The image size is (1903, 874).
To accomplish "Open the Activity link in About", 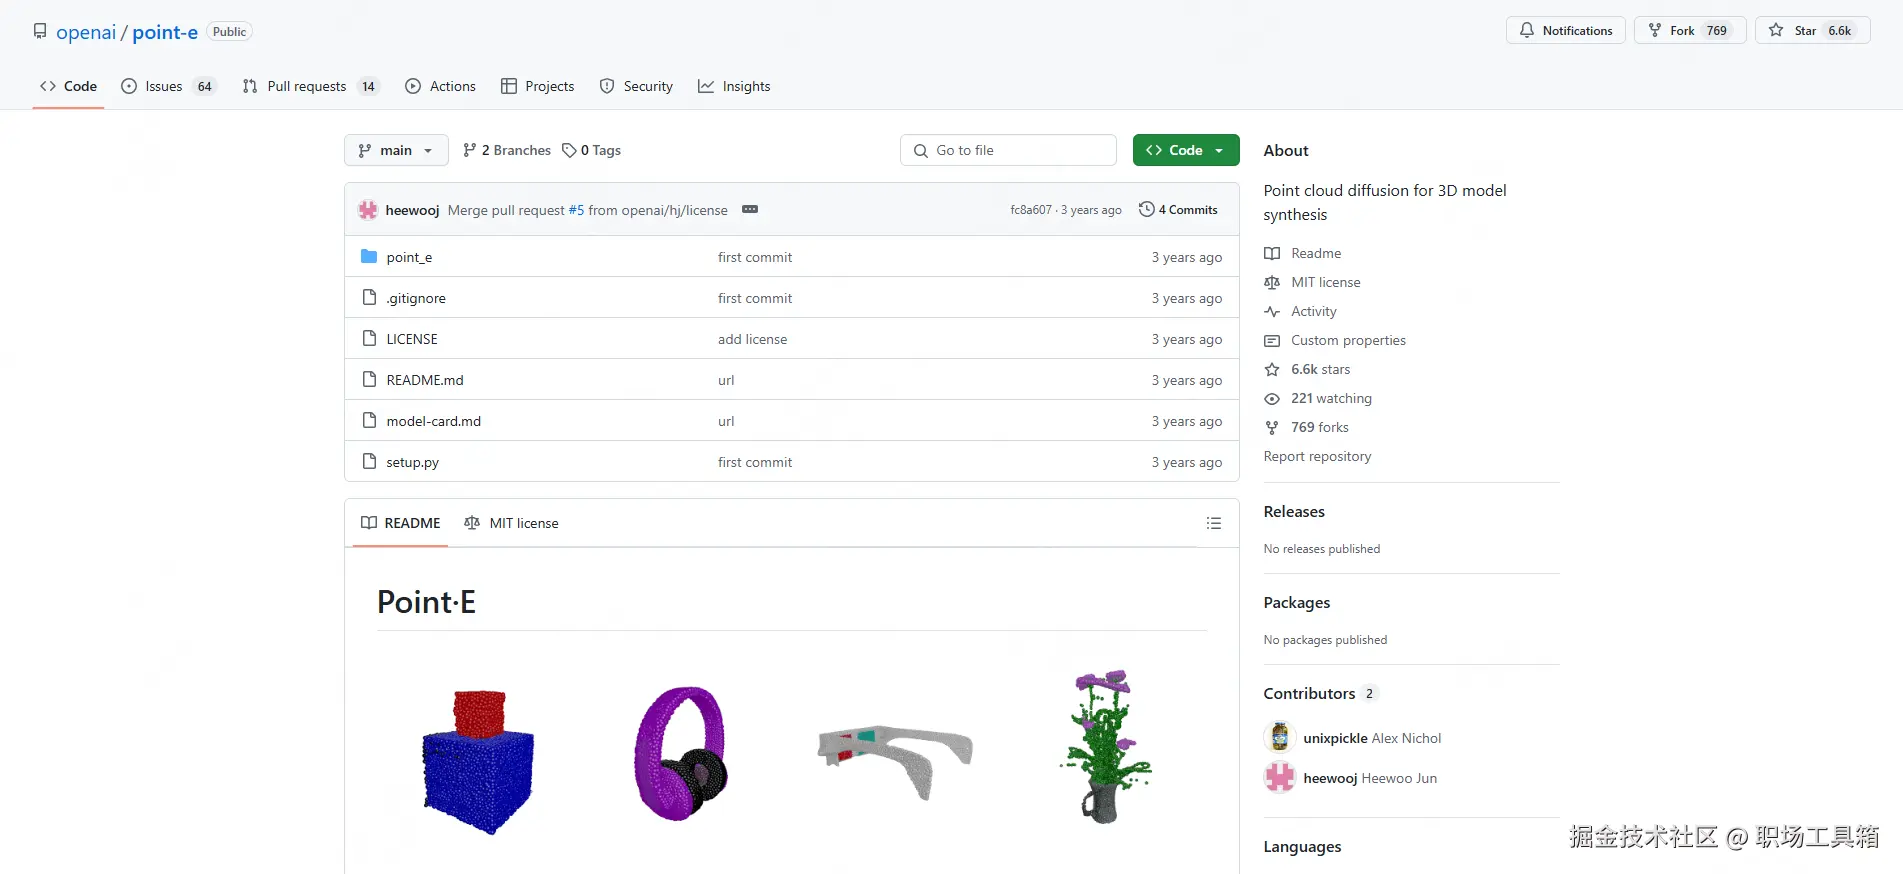I will (1300, 311).
